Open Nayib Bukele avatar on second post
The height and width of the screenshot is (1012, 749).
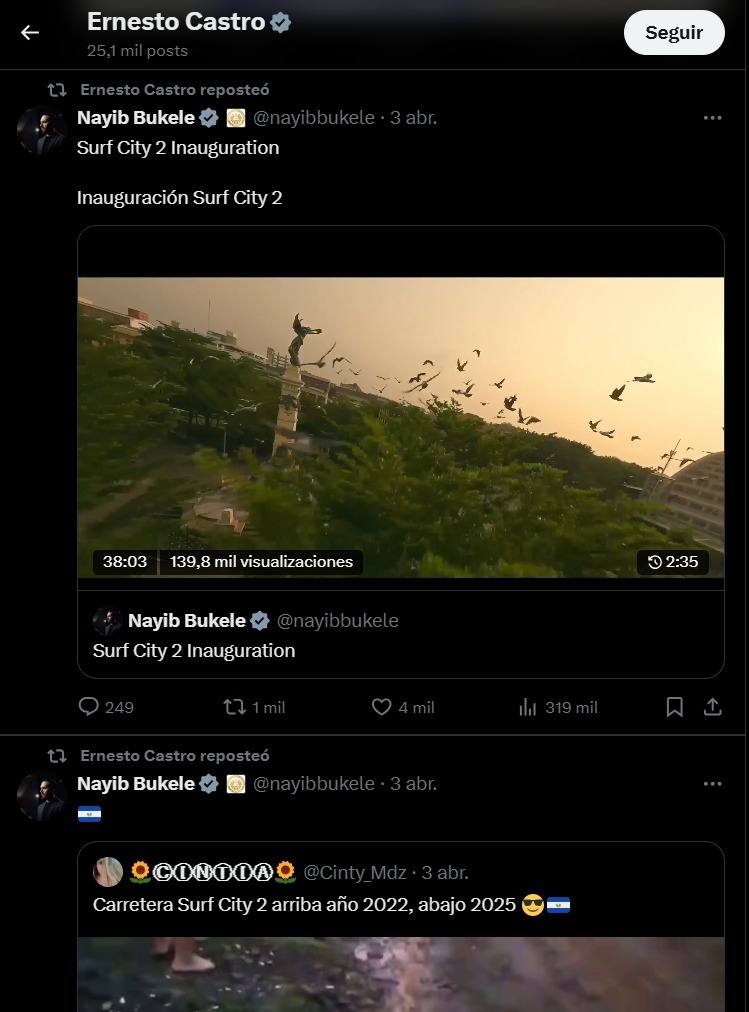pyautogui.click(x=42, y=796)
